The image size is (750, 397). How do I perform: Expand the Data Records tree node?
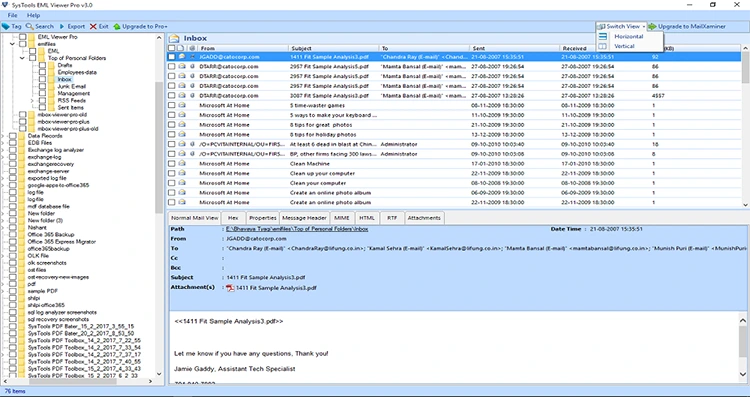click(x=2, y=136)
